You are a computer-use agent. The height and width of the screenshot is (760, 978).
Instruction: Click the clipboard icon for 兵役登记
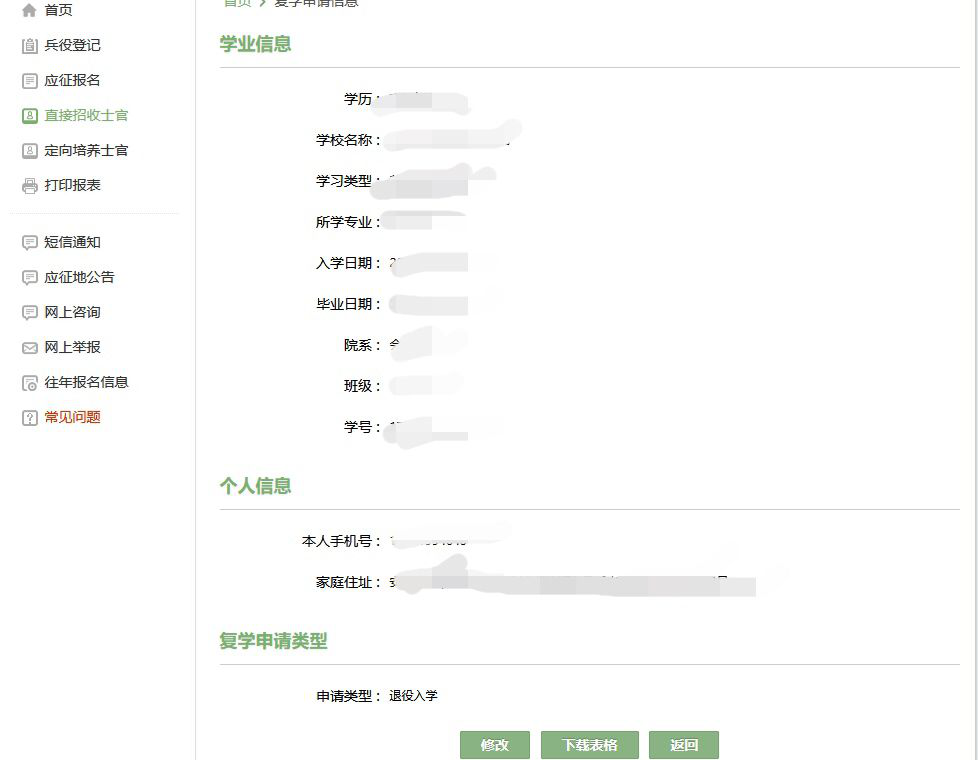tap(29, 45)
